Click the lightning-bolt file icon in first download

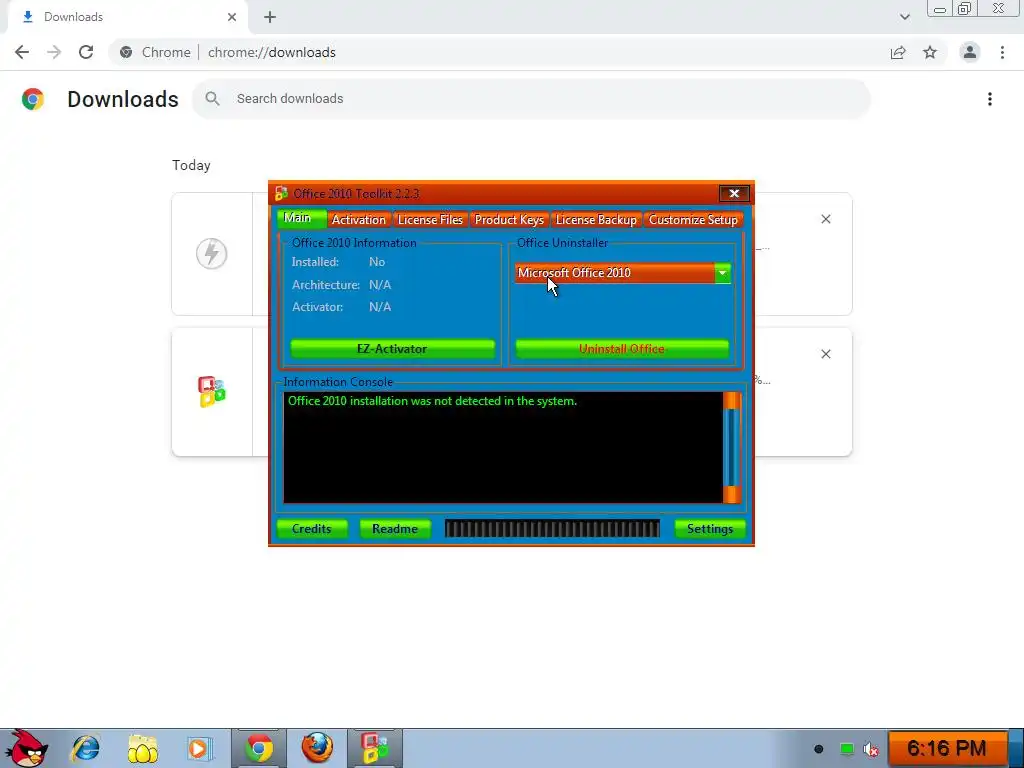(212, 253)
